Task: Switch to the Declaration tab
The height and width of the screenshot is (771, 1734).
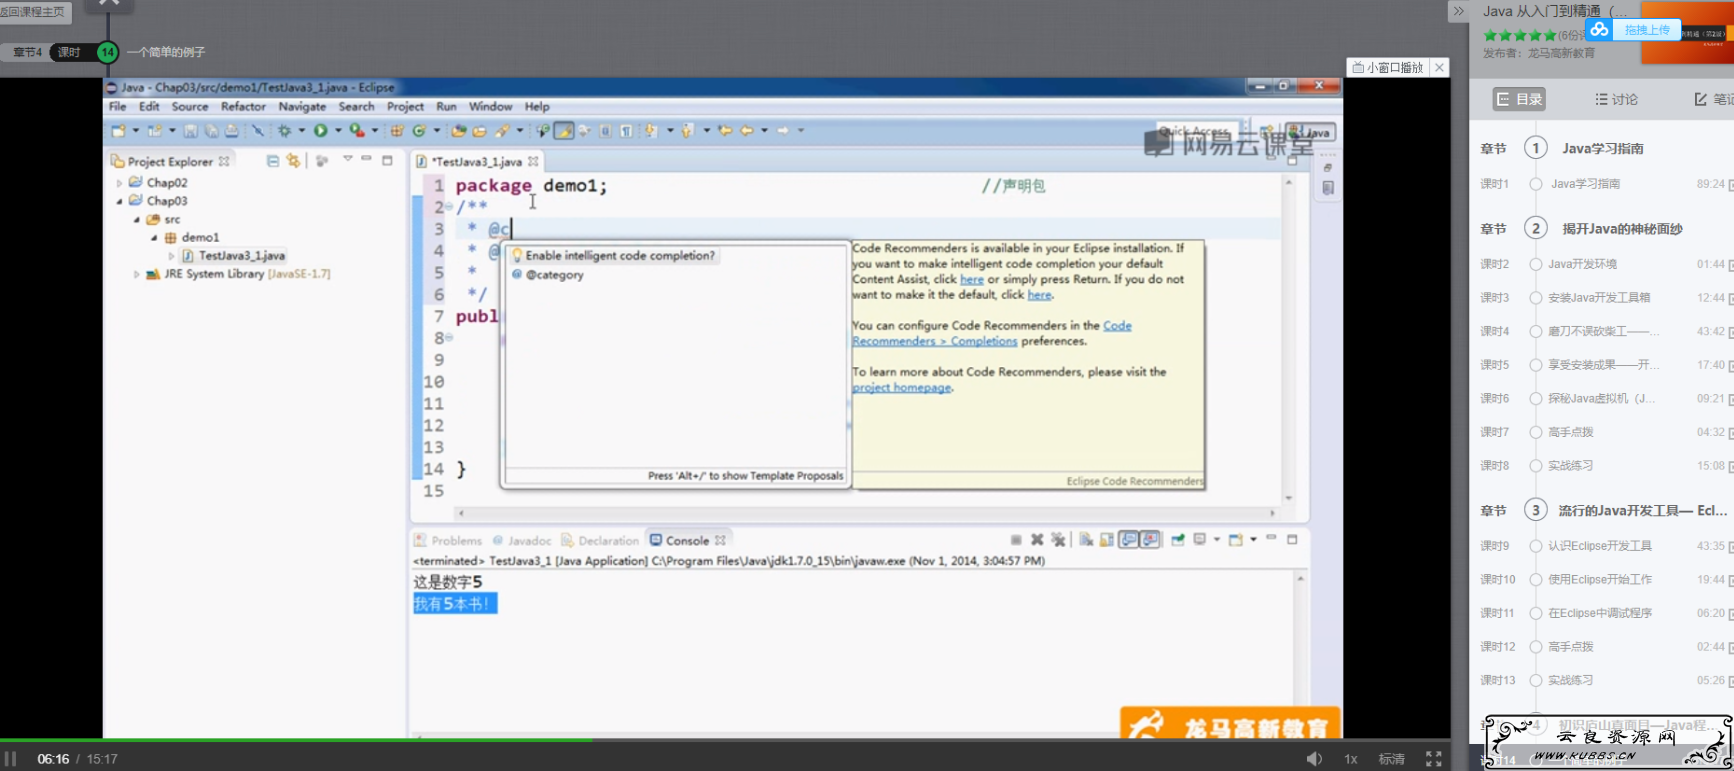Action: coord(600,541)
